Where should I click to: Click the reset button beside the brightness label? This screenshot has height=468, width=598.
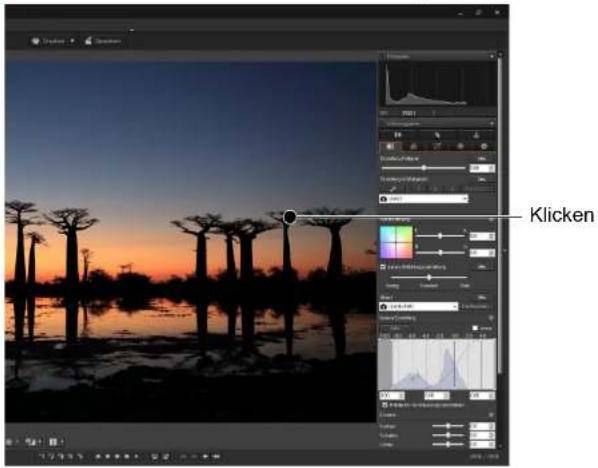click(x=482, y=158)
